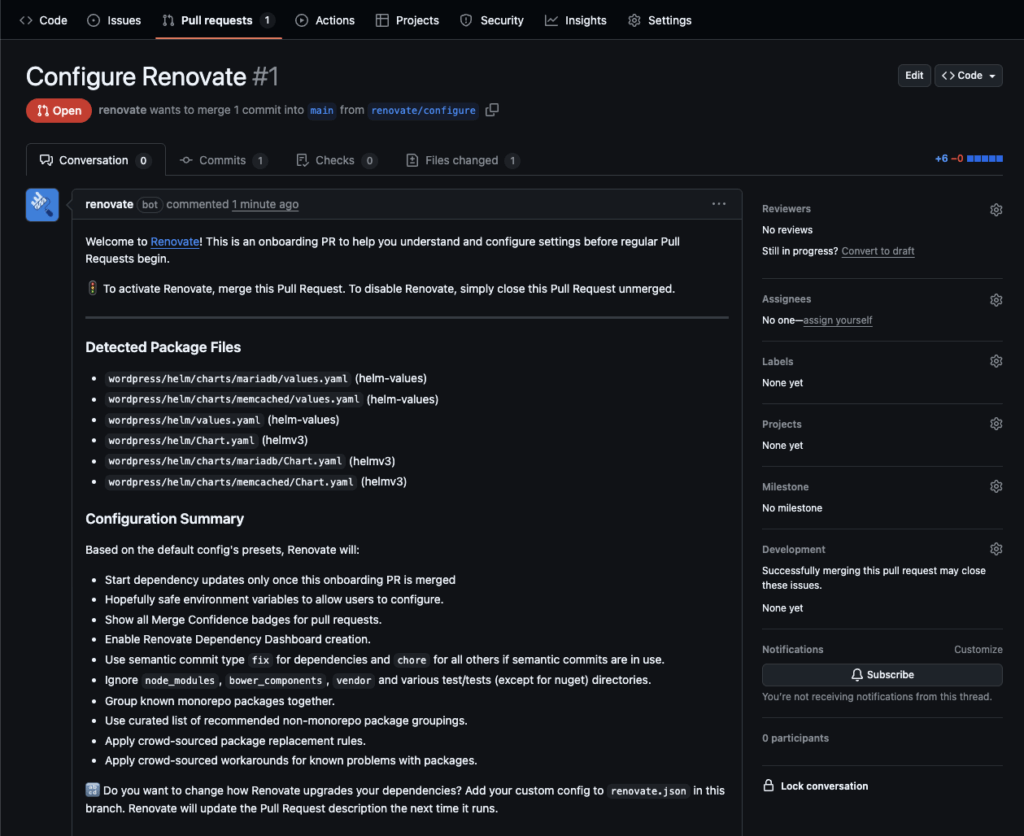
Task: View the Insights tab
Action: click(576, 20)
